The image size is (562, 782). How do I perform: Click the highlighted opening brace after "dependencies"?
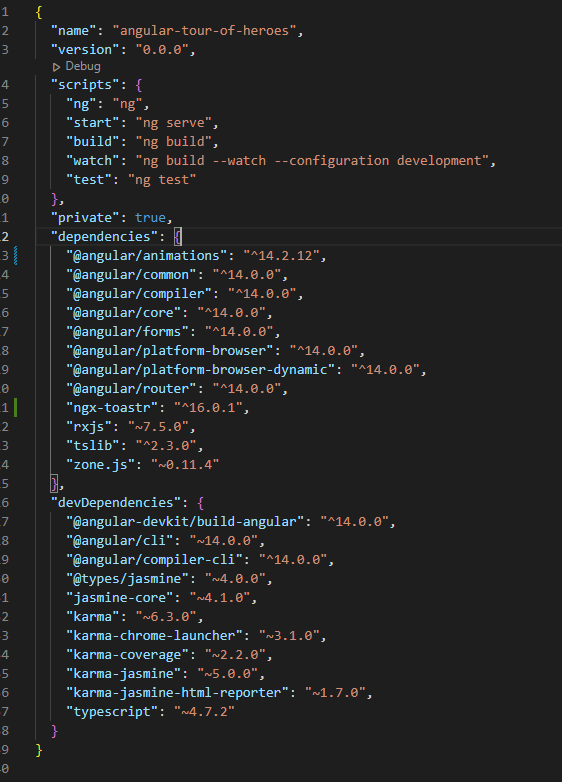(178, 236)
